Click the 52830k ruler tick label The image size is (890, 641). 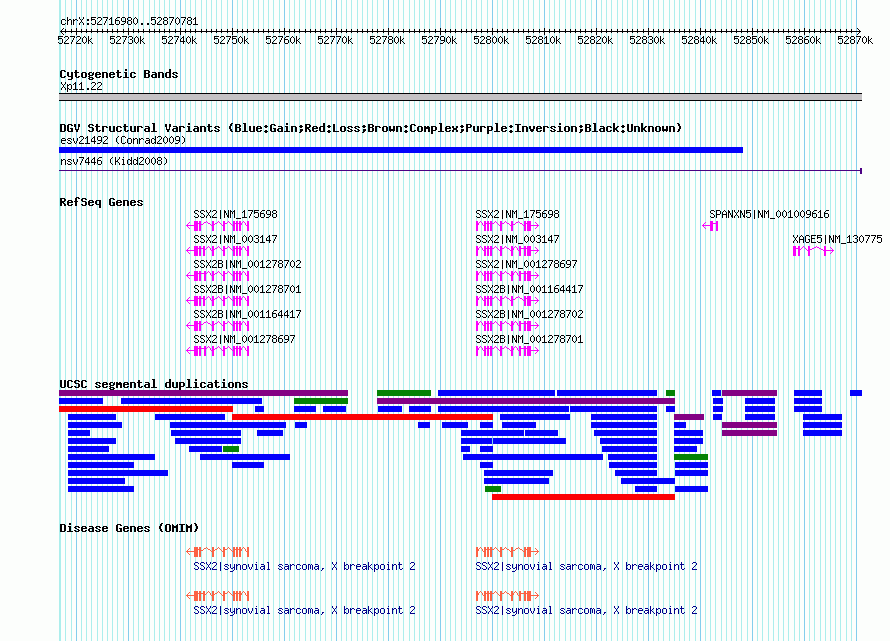point(647,40)
